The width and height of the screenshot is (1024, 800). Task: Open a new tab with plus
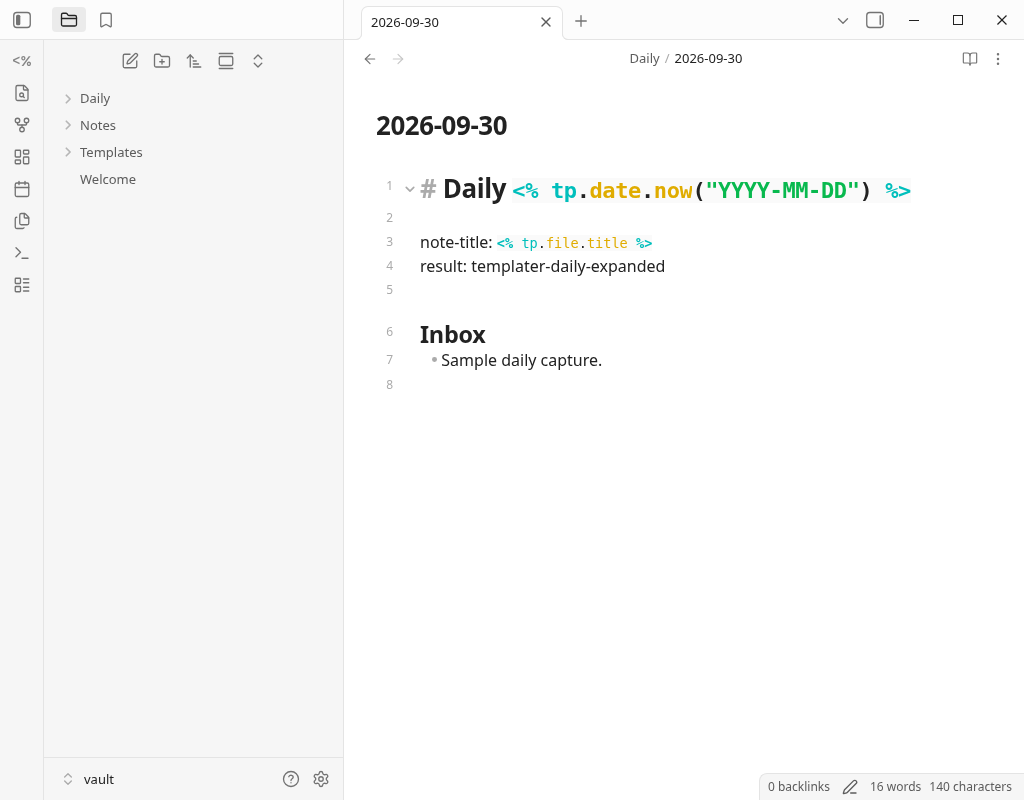(x=581, y=22)
